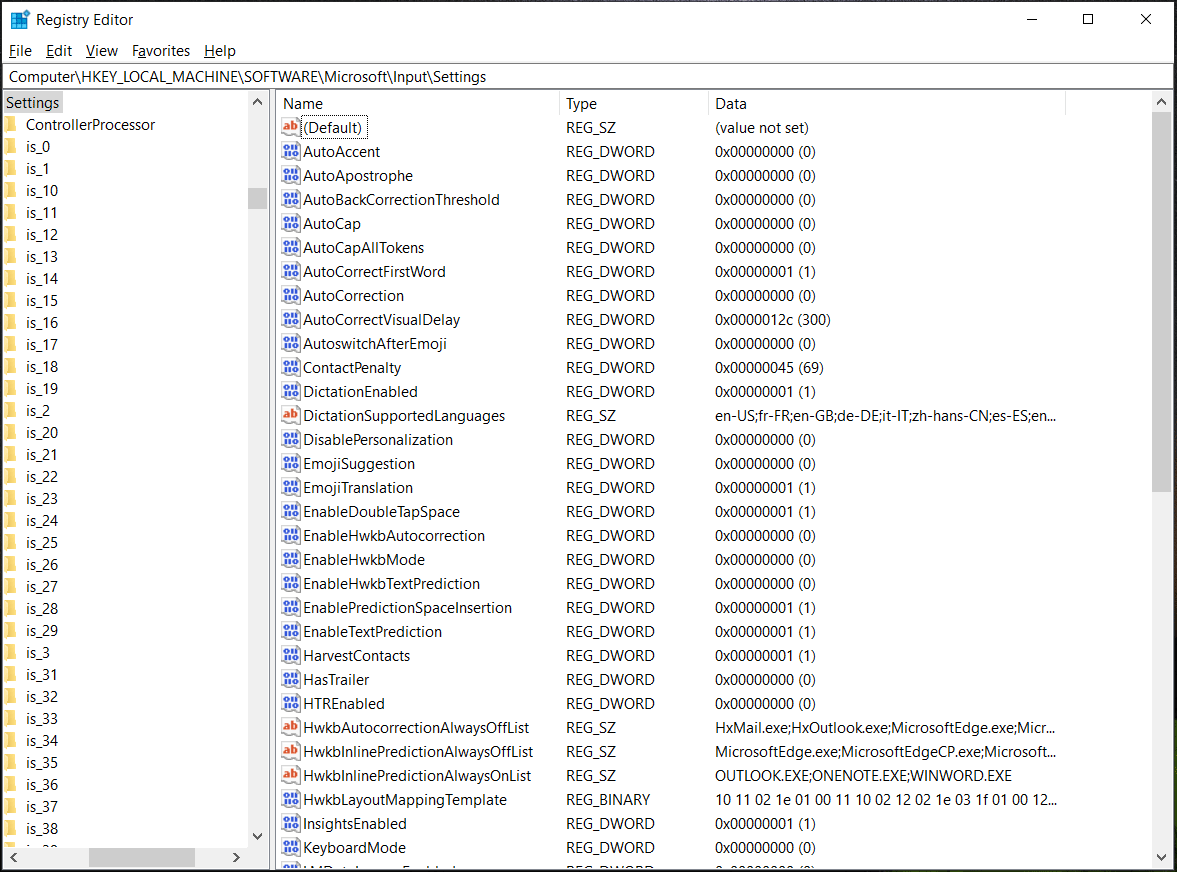Click the tree pane scroll left arrow
Screen dimensions: 1177x872
pyautogui.click(x=14, y=857)
